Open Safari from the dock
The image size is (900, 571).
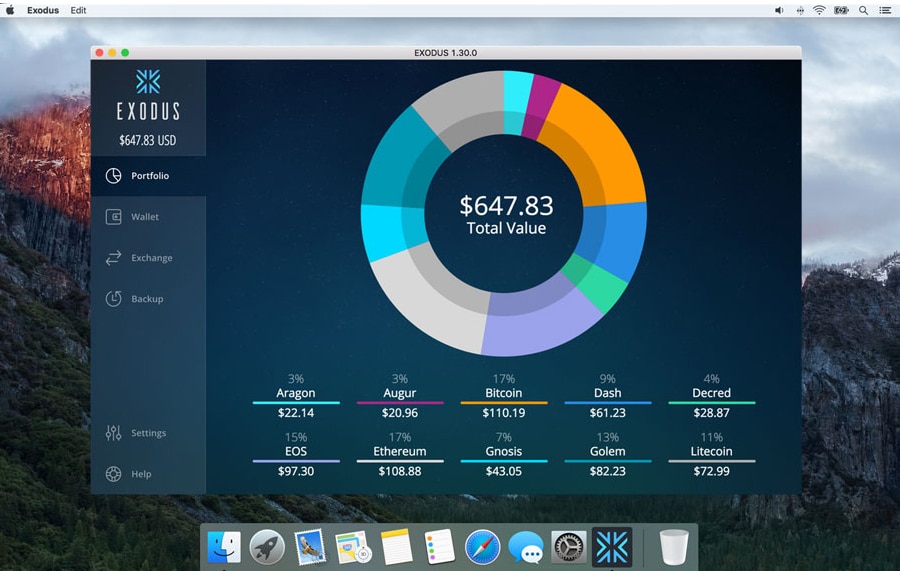[482, 547]
